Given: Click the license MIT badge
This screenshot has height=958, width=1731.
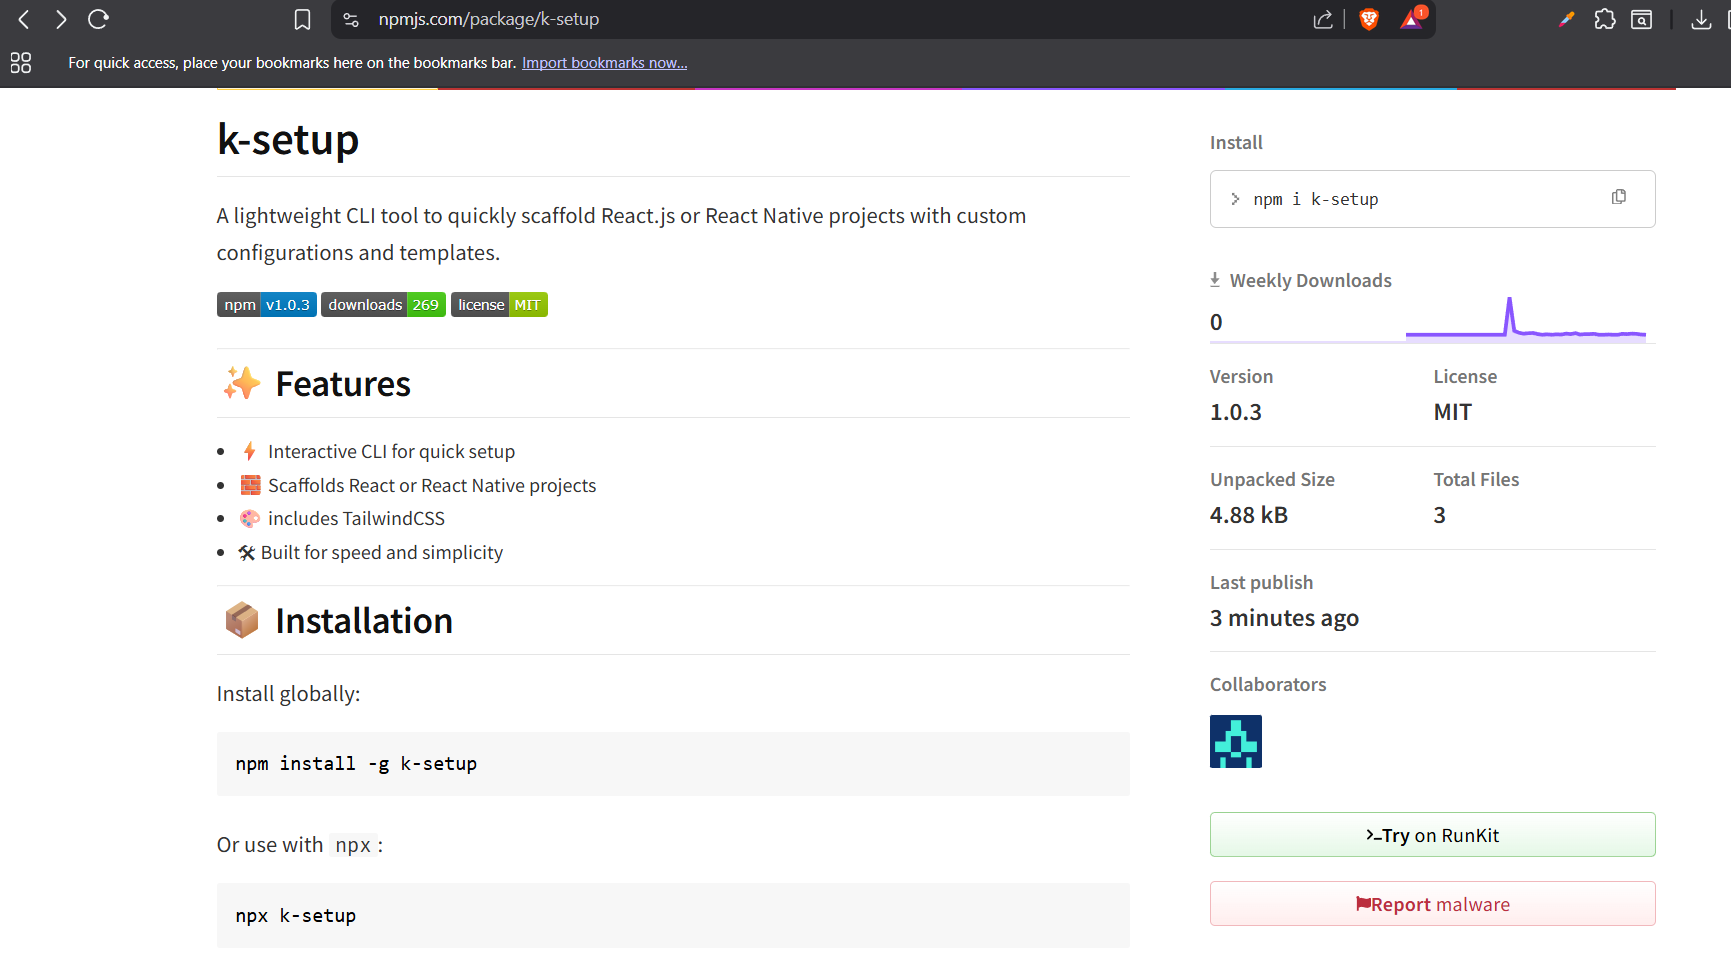Looking at the screenshot, I should pos(499,305).
